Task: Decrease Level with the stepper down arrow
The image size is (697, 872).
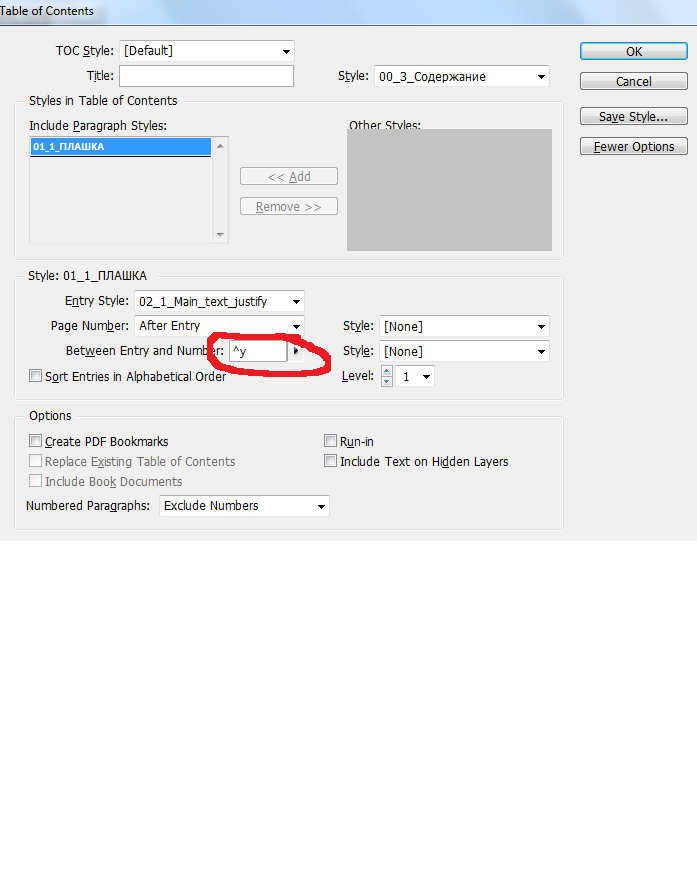Action: (x=387, y=382)
